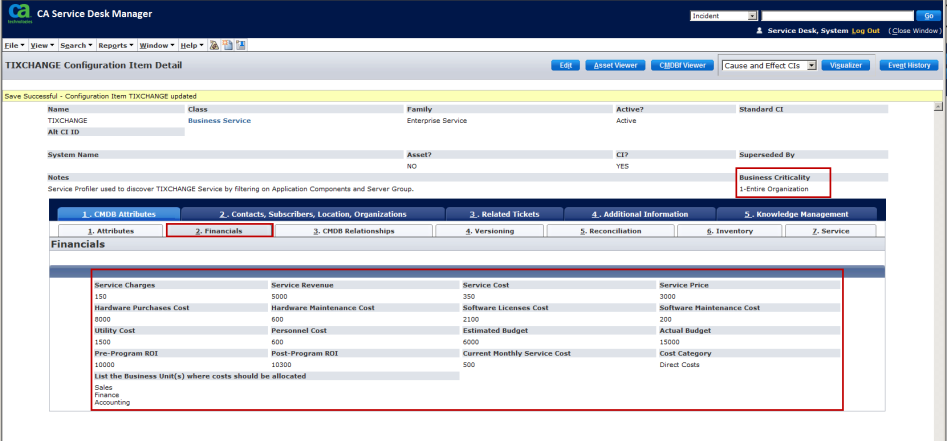Click the Direct Costs category value
This screenshot has height=441, width=947.
coord(679,365)
